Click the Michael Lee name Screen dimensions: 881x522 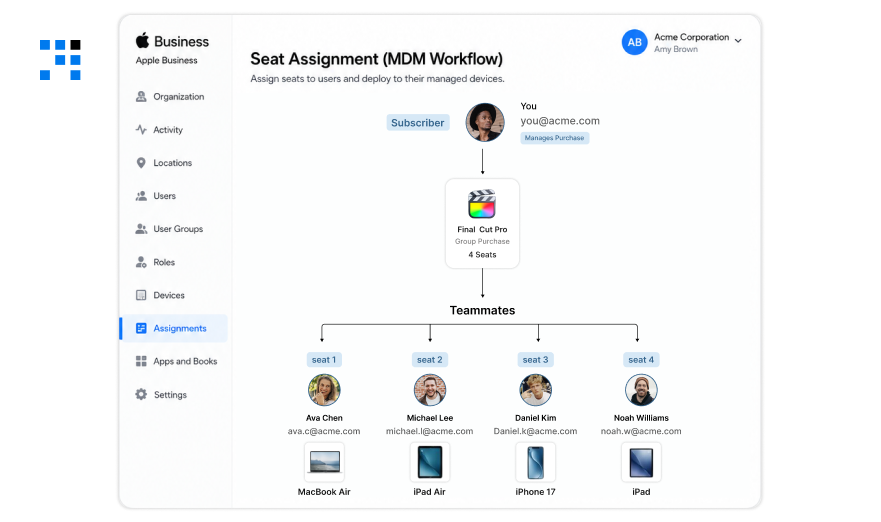click(430, 418)
